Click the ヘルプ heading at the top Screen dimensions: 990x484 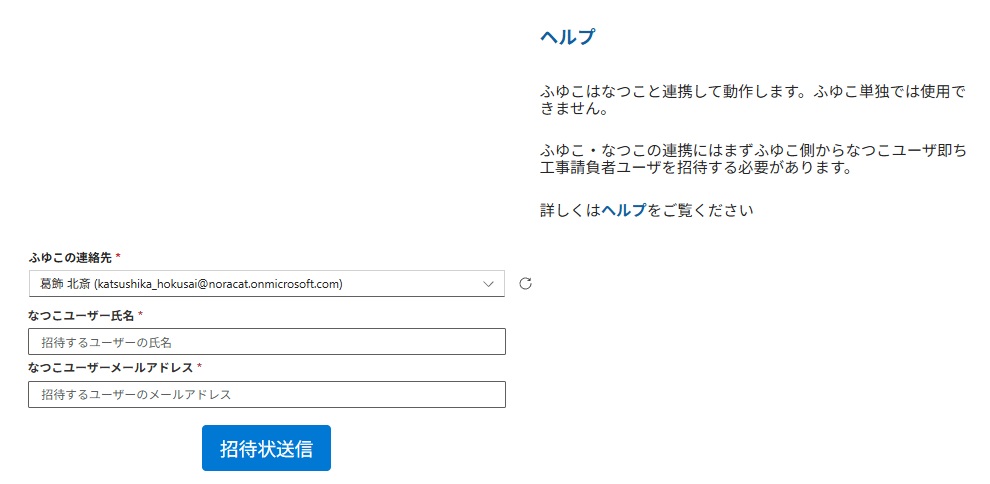point(567,38)
